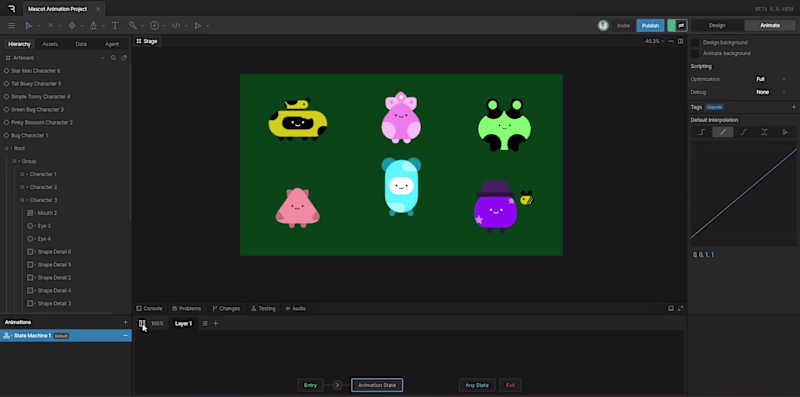This screenshot has height=397, width=800.
Task: Open the Debug None dropdown
Action: coord(770,92)
